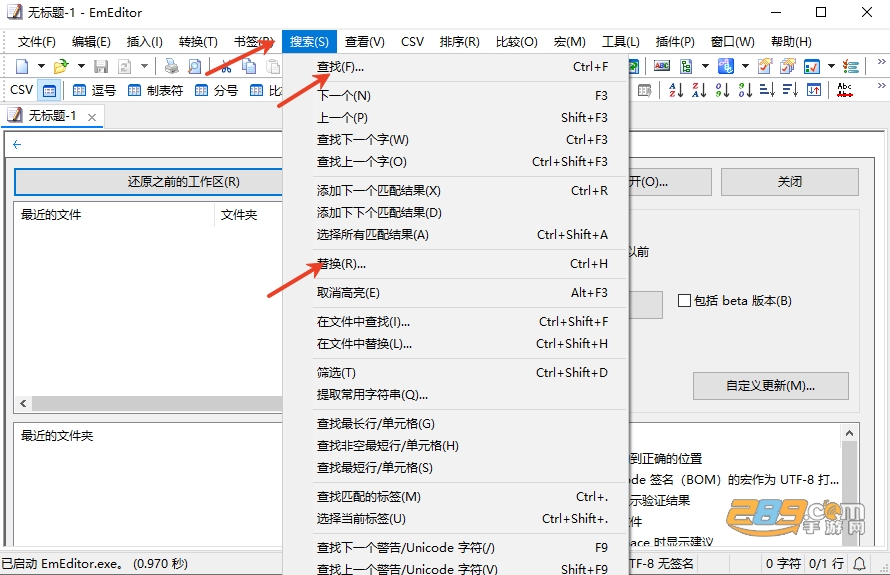Click the 自定义更新(M)... button
890x575 pixels.
tap(770, 386)
